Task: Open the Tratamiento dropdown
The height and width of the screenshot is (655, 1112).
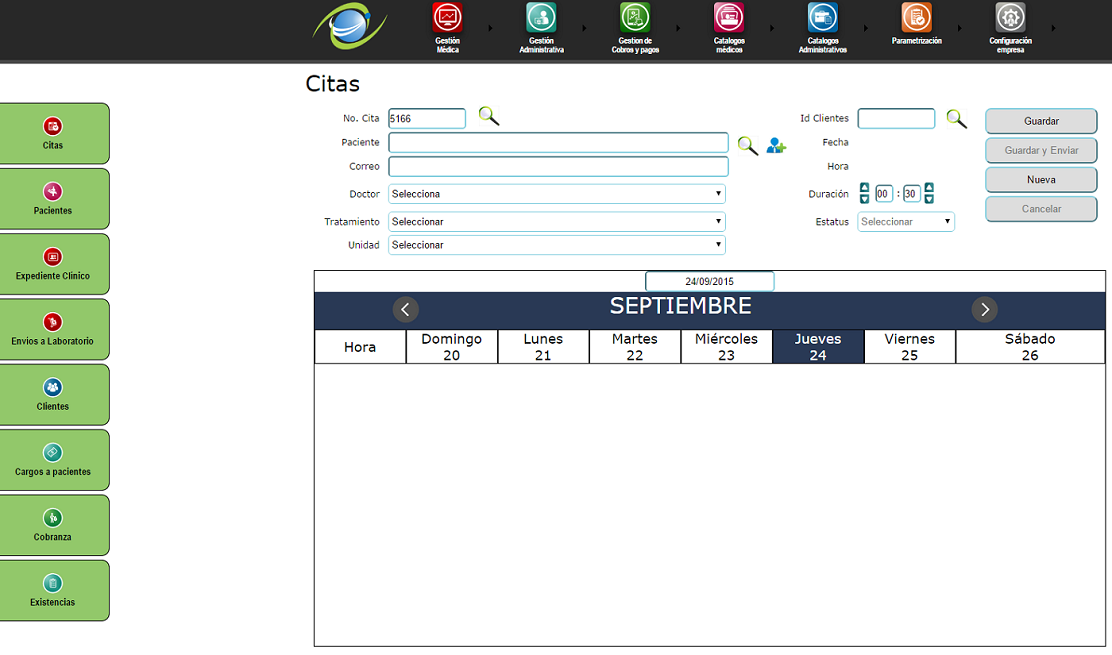Action: (556, 222)
